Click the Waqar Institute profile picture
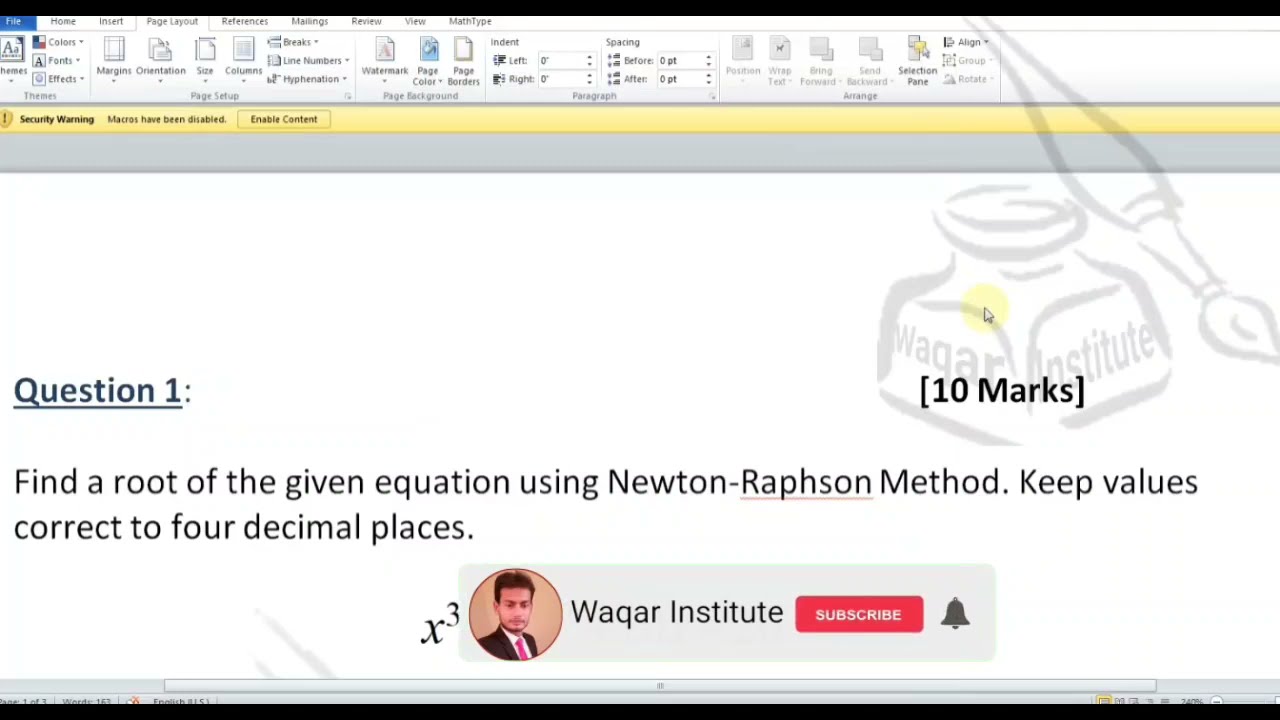Image resolution: width=1280 pixels, height=720 pixels. point(515,614)
